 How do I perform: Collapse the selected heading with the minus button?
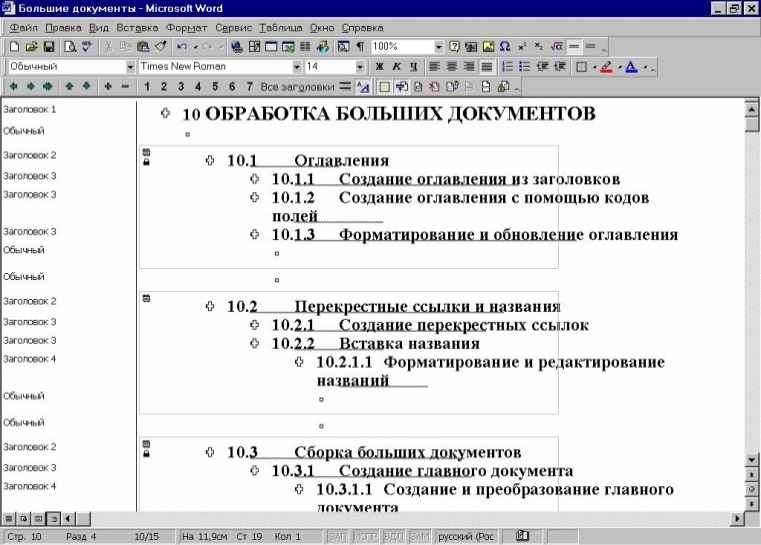coord(125,86)
